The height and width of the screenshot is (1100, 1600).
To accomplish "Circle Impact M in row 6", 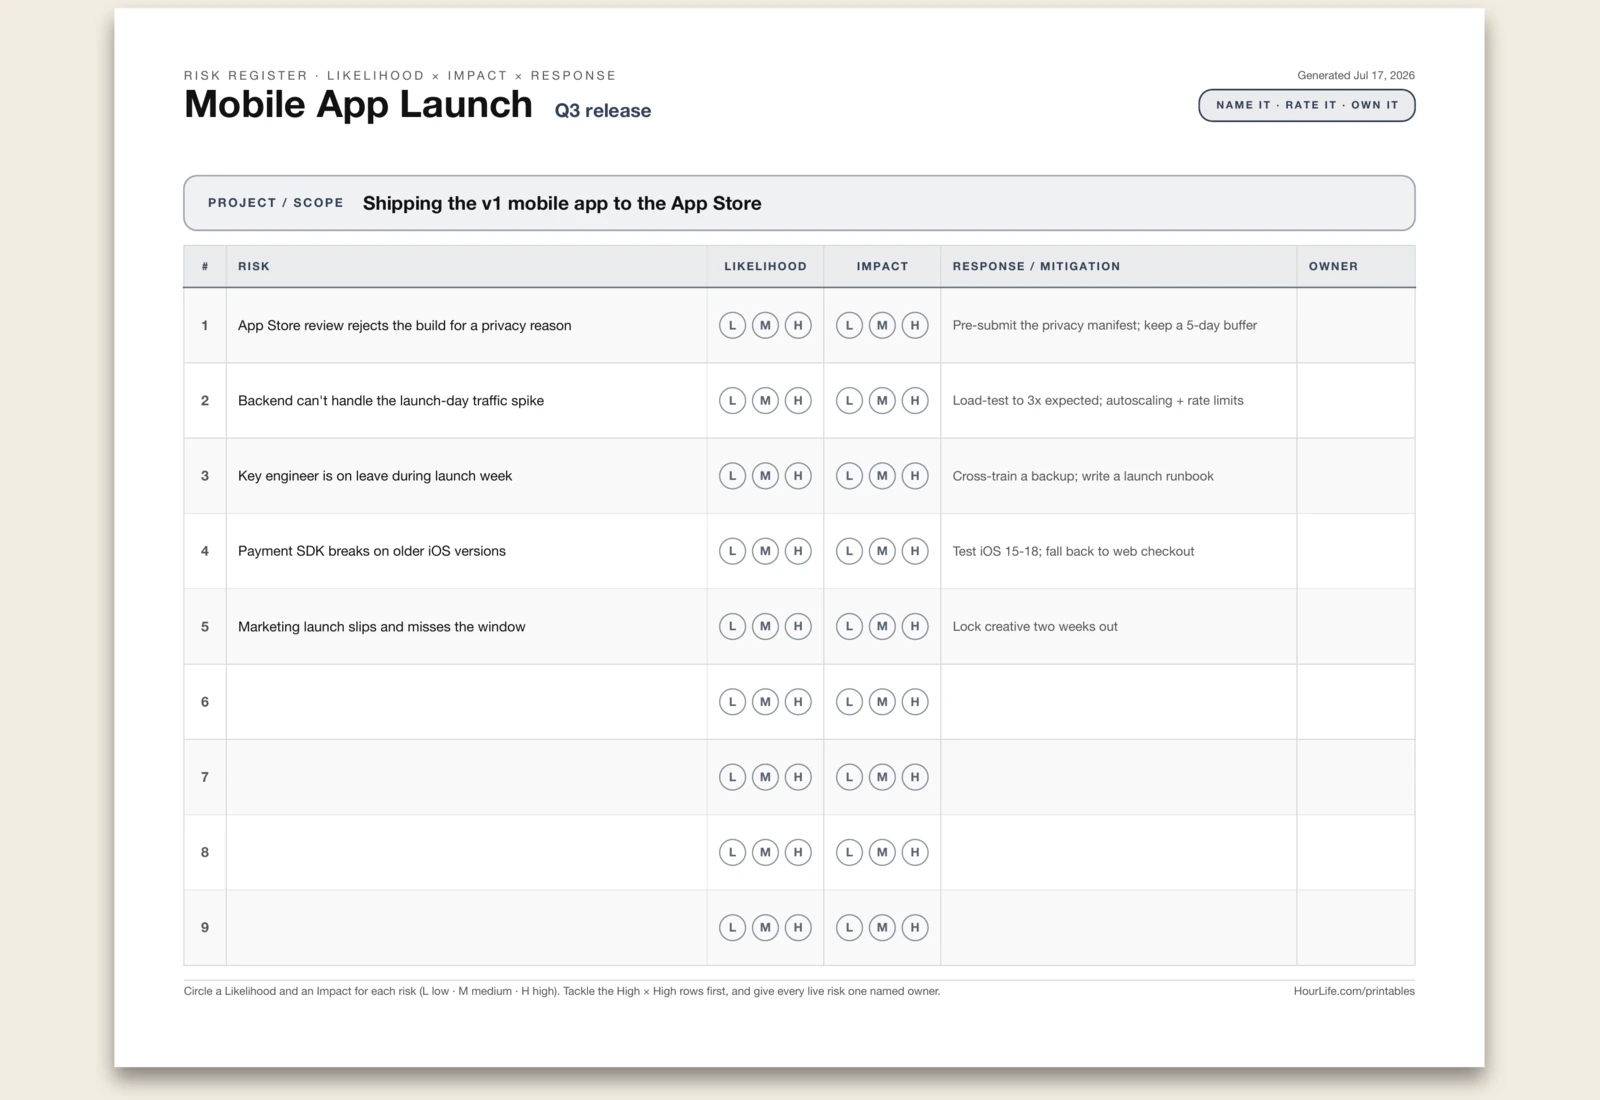I will coord(882,702).
